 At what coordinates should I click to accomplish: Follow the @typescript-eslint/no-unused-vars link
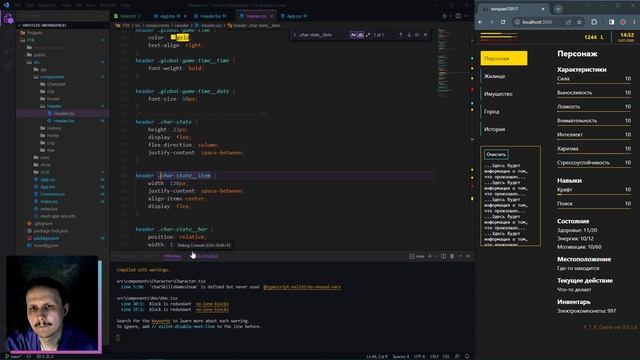[302, 287]
